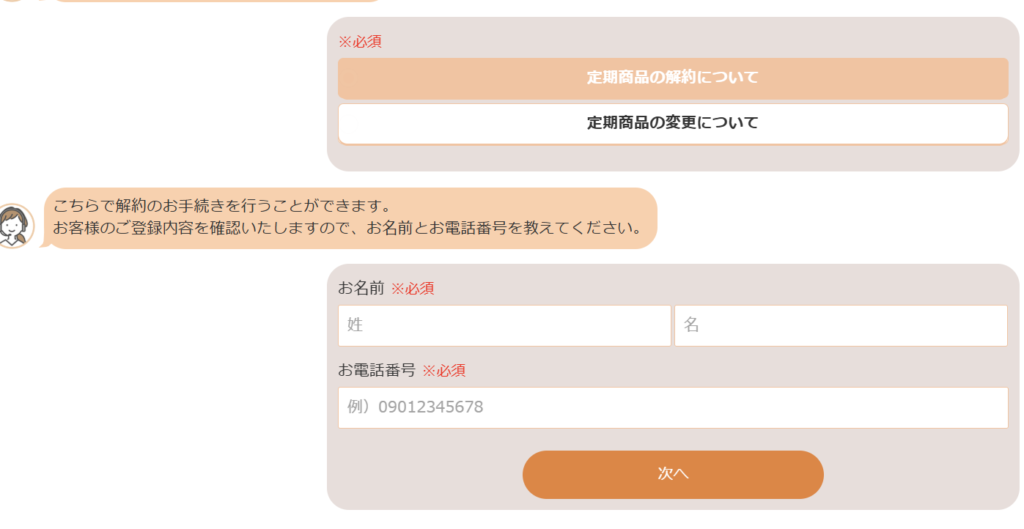Viewport: 1024px width, 529px height.
Task: Choose 定期商品の変更について option
Action: click(x=673, y=123)
